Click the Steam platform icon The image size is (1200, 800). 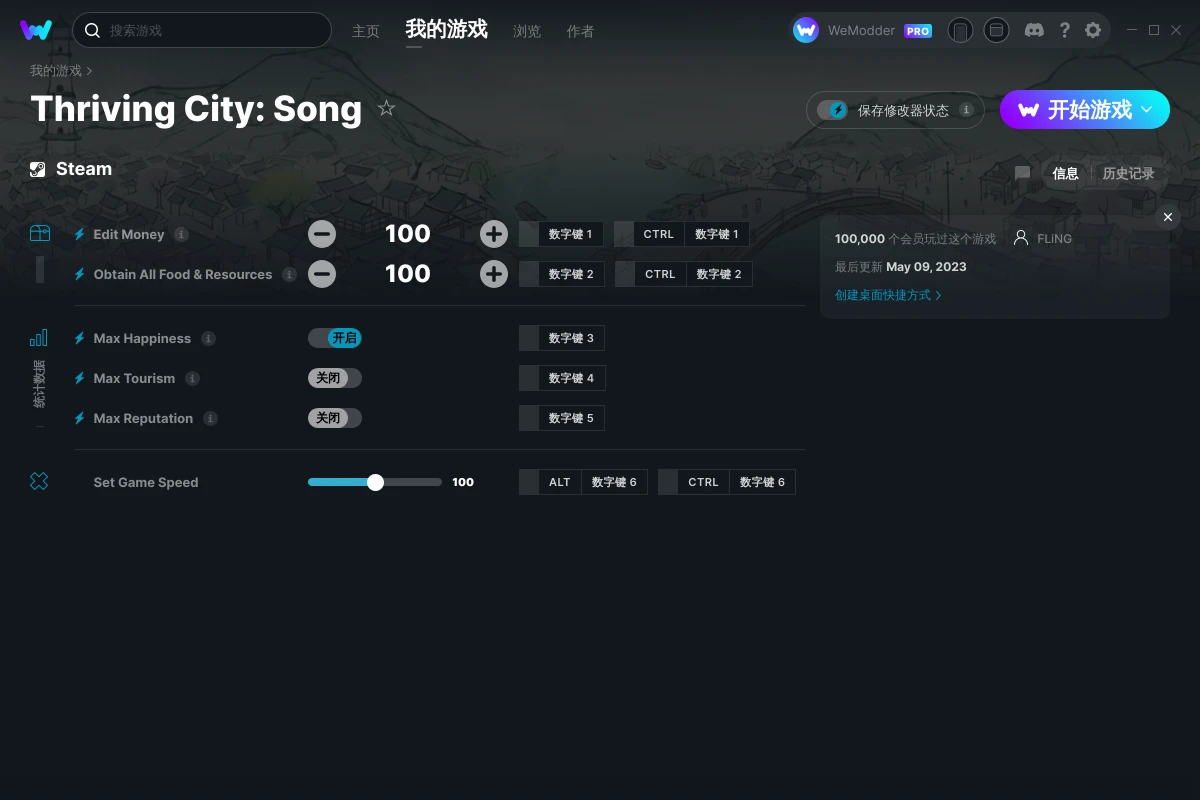tap(38, 169)
